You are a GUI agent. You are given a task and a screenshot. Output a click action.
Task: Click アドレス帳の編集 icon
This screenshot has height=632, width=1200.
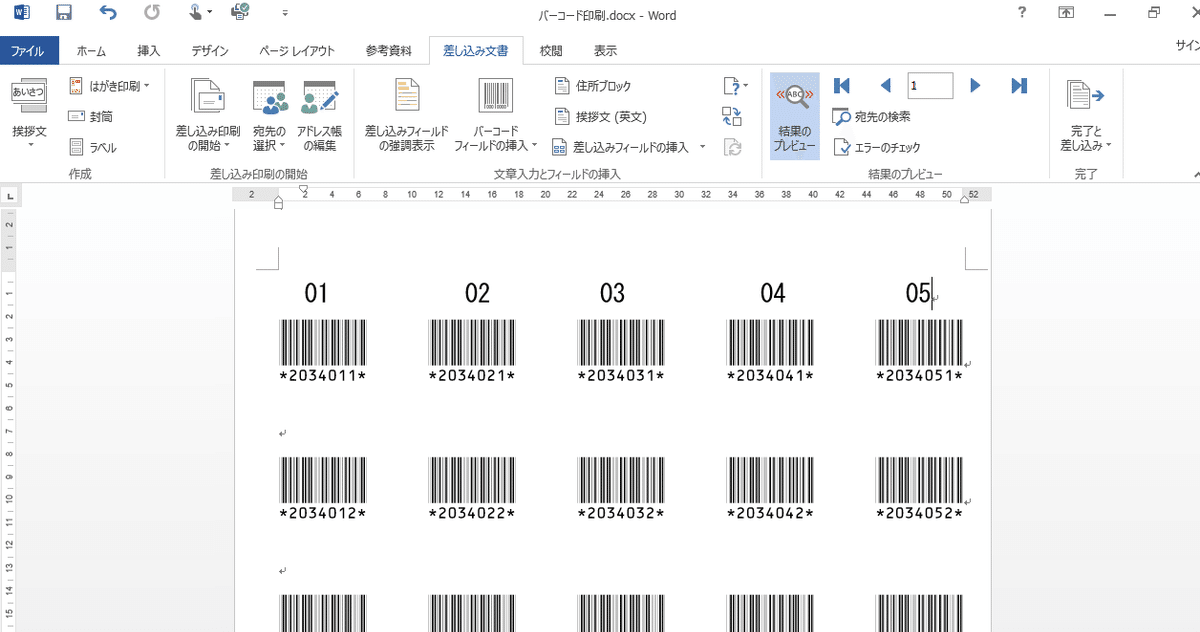click(320, 116)
